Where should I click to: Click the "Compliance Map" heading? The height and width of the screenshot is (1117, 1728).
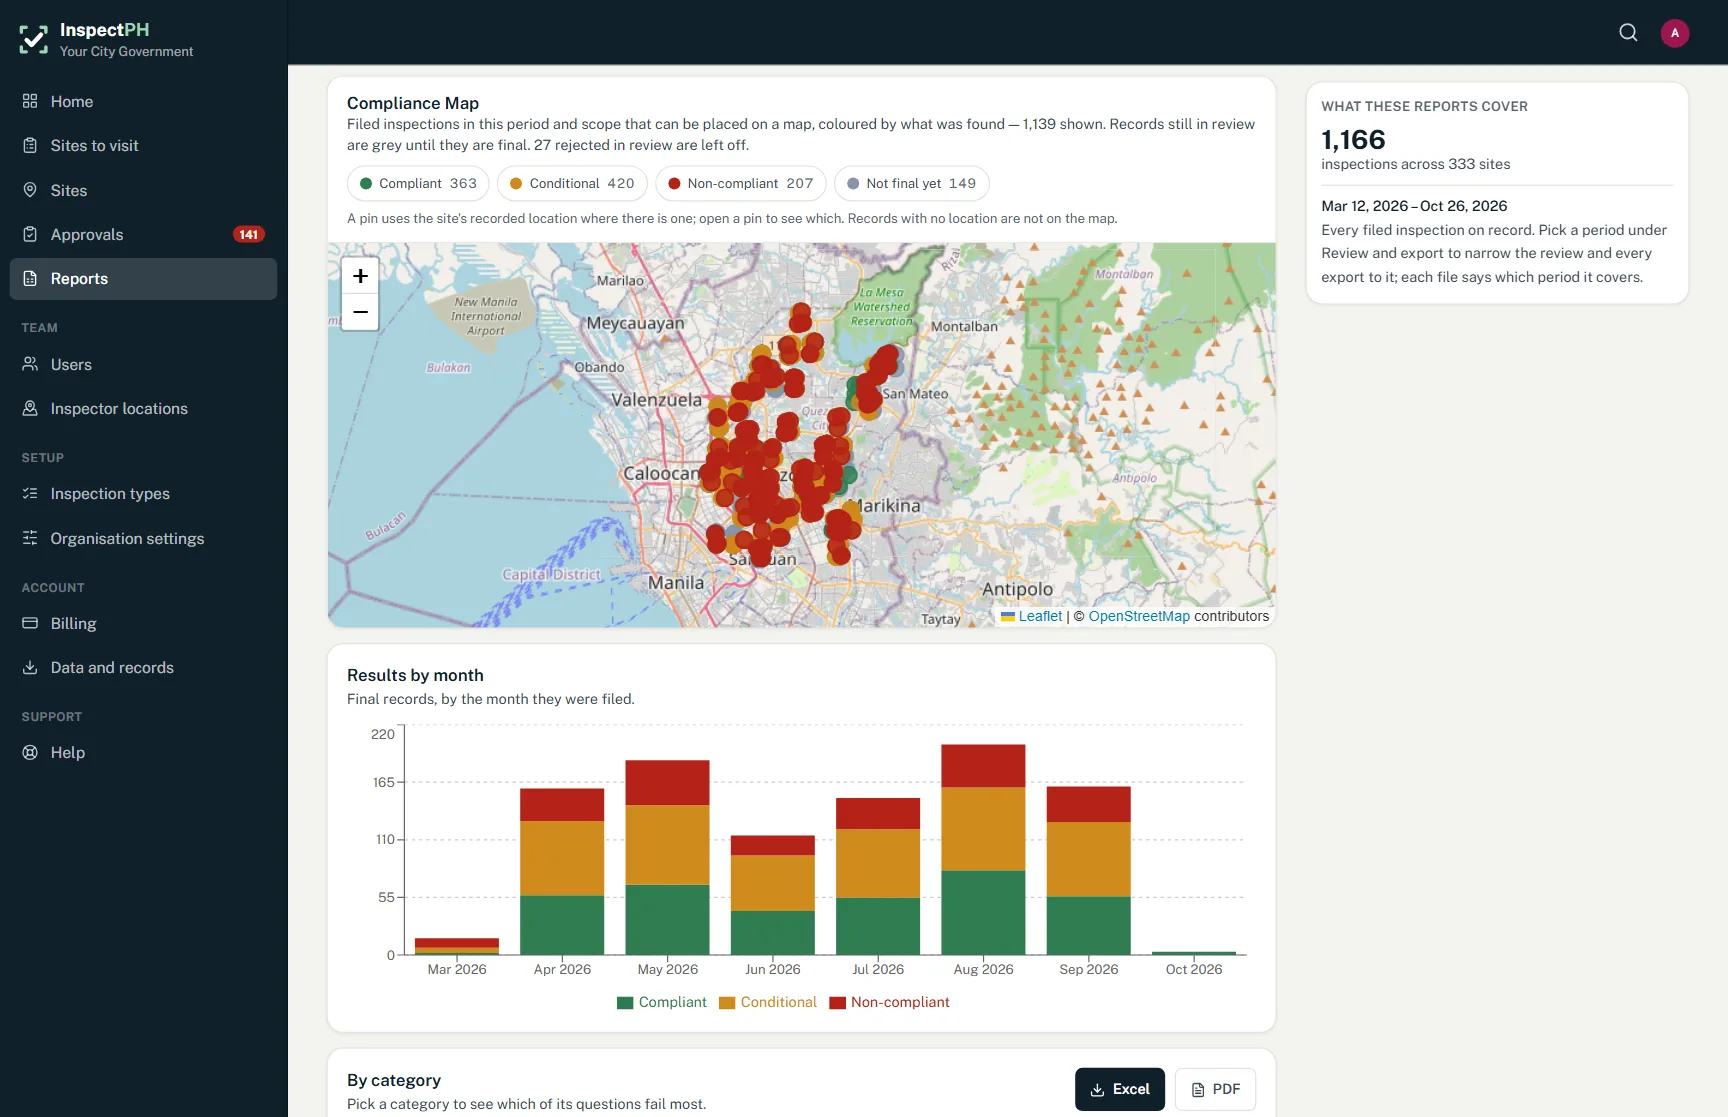[x=413, y=104]
